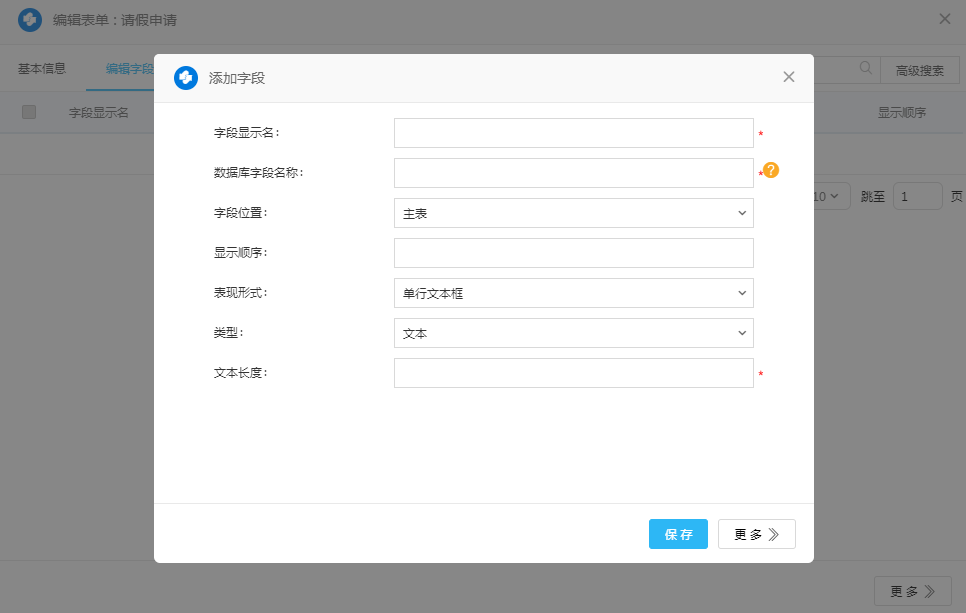
Task: Close the 编辑表单 window
Action: point(945,19)
